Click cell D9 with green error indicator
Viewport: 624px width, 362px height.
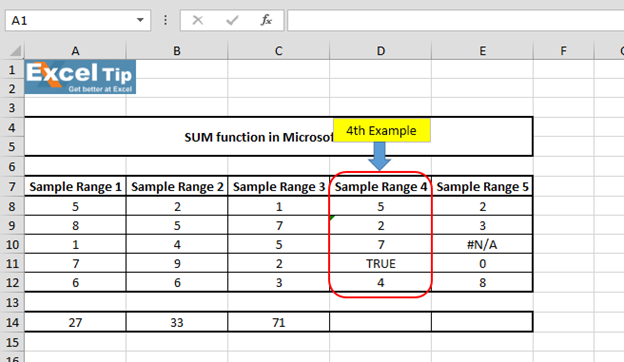click(x=381, y=225)
